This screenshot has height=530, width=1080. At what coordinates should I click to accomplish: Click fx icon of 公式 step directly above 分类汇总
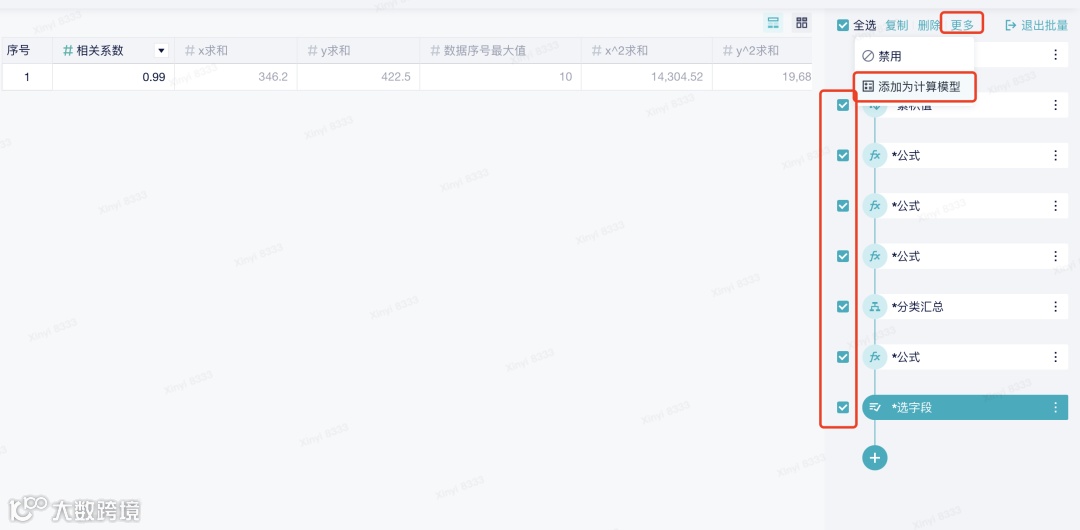(x=875, y=256)
